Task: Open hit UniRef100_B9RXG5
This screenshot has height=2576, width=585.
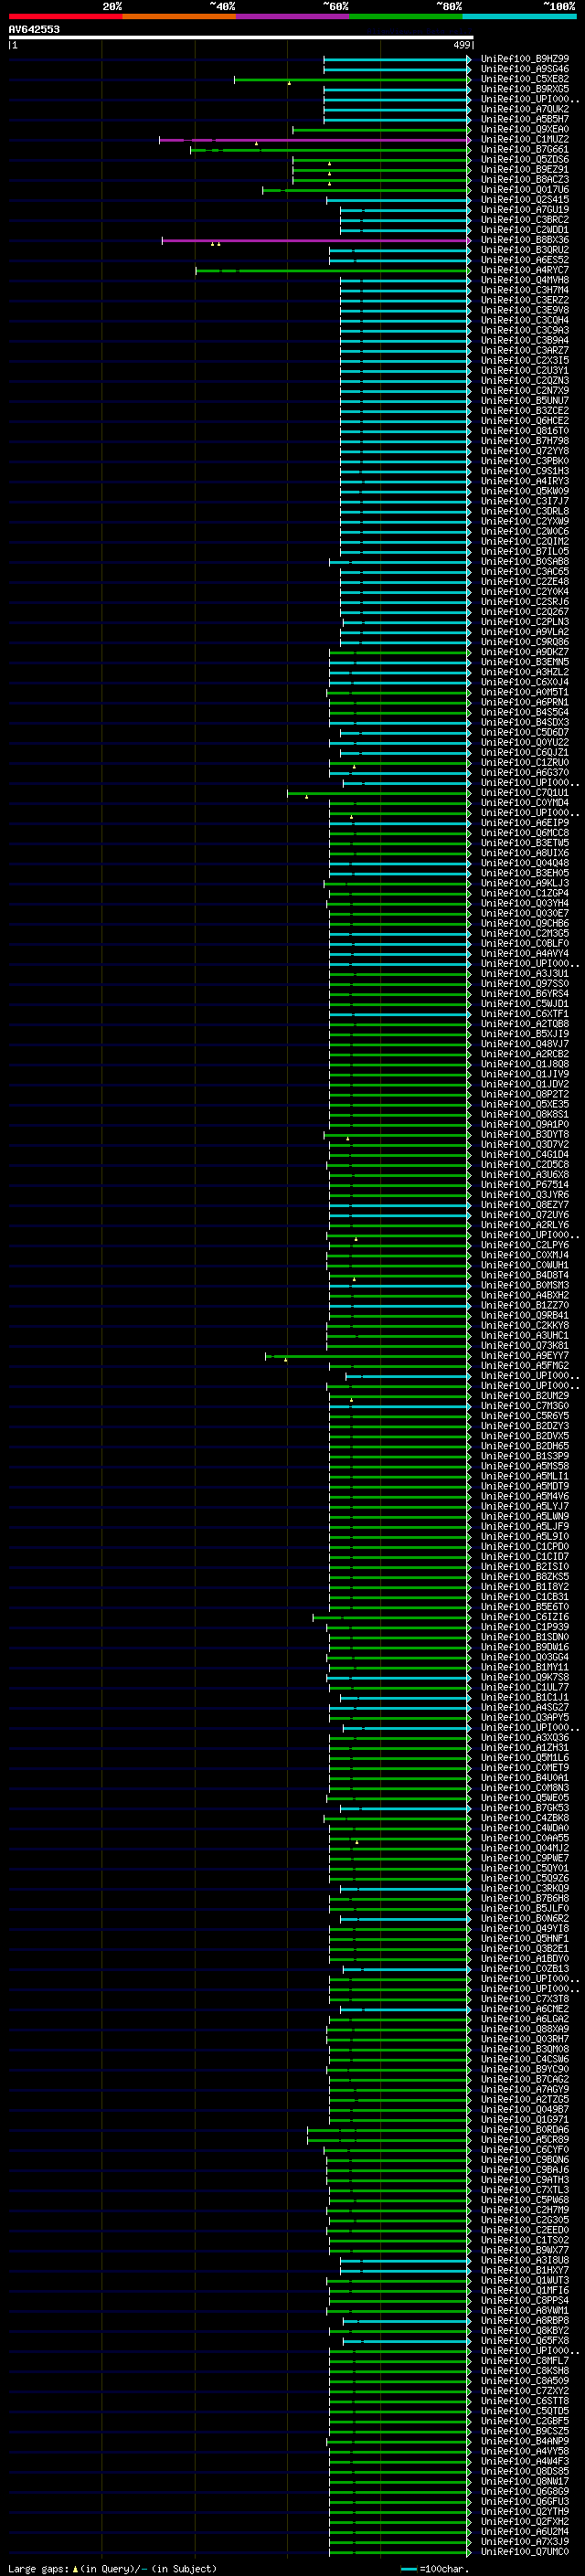Action: tap(525, 89)
